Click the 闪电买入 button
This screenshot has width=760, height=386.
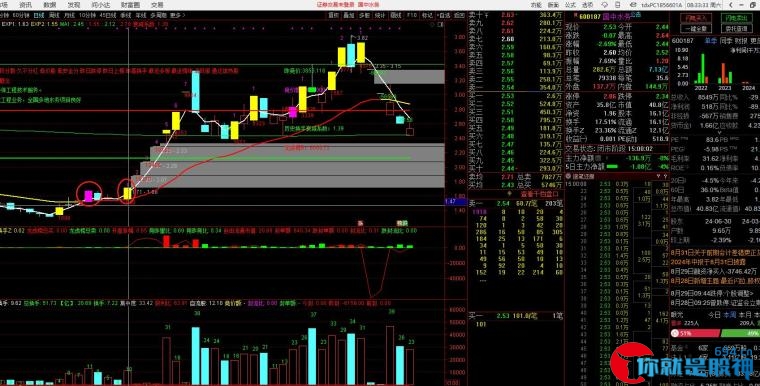click(x=696, y=18)
